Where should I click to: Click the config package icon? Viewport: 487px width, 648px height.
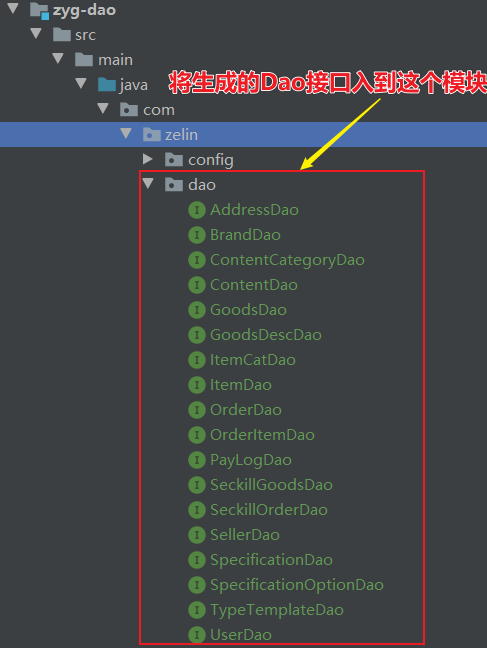[x=174, y=160]
